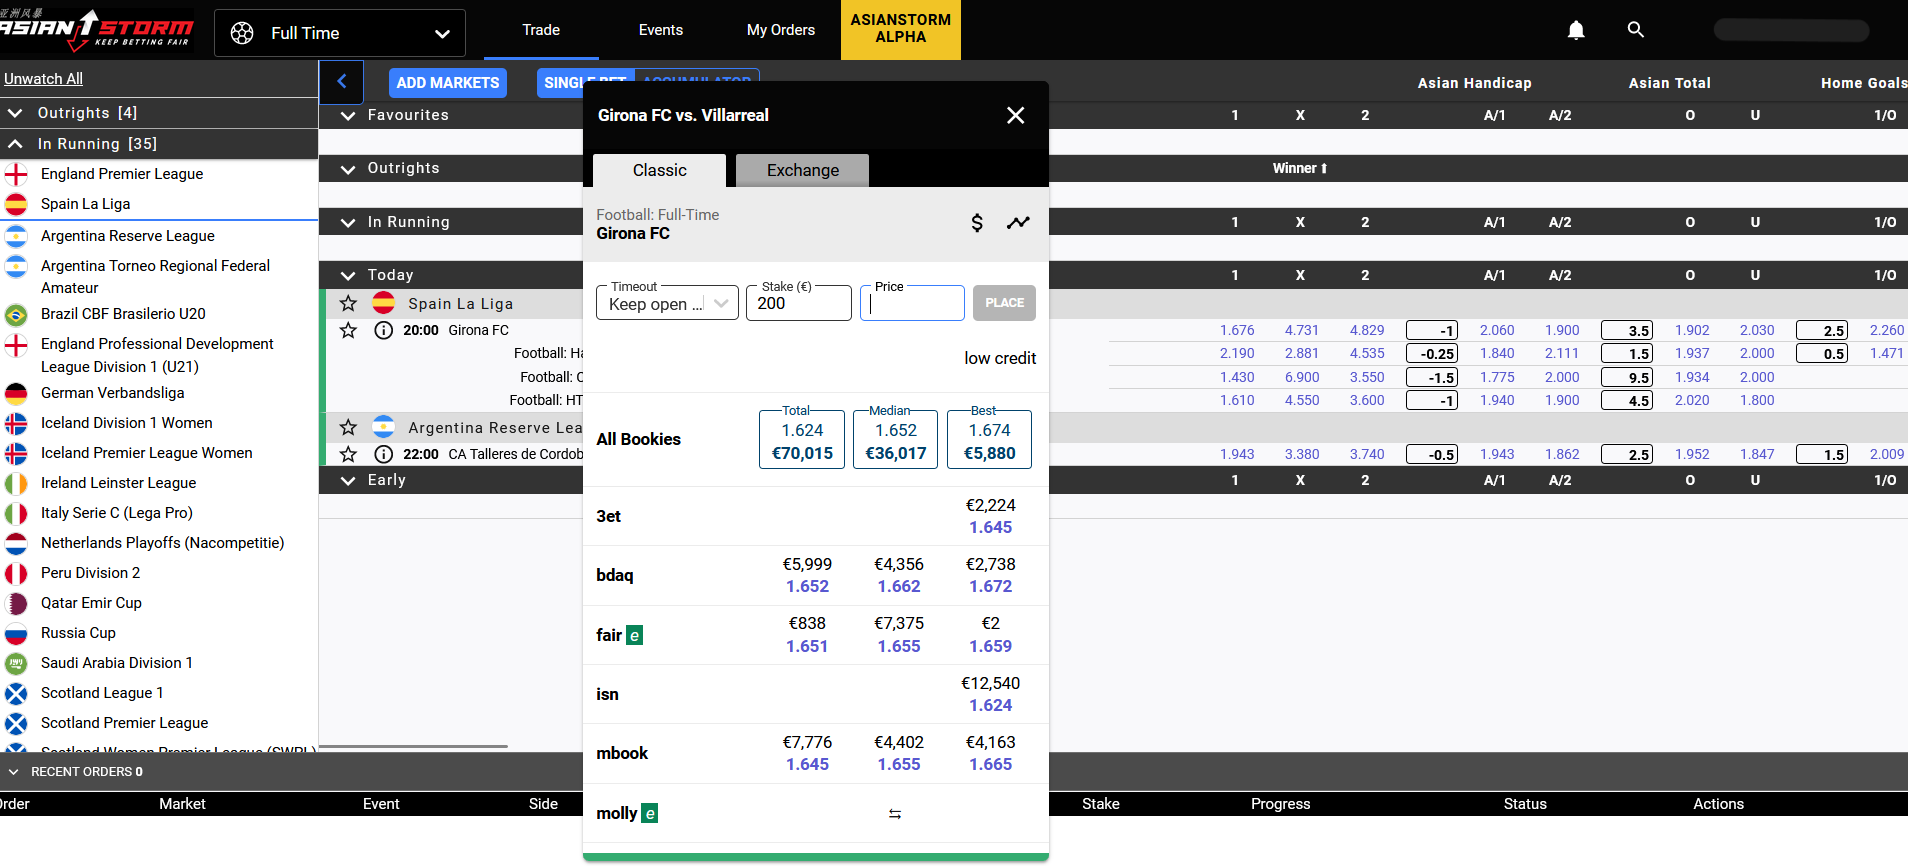Open the price trend chart icon
The image size is (1908, 866).
[1018, 223]
